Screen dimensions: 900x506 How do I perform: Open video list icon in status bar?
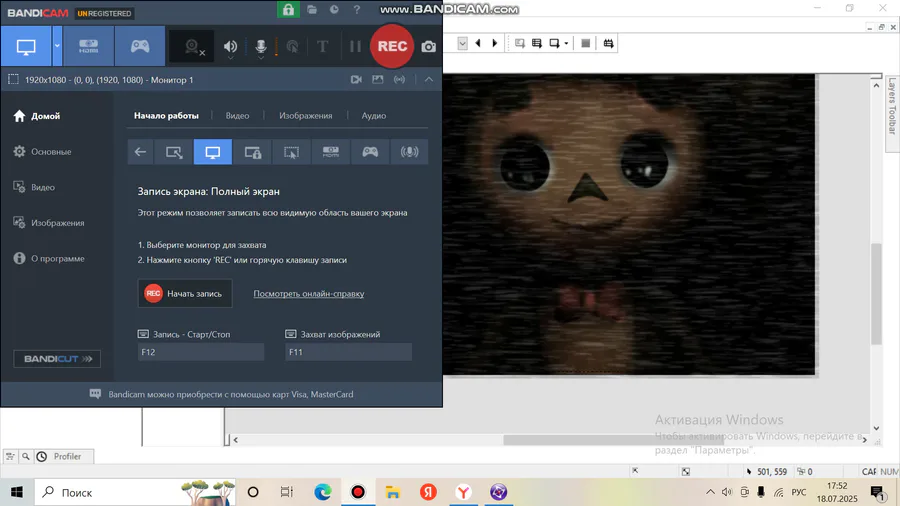click(x=356, y=80)
